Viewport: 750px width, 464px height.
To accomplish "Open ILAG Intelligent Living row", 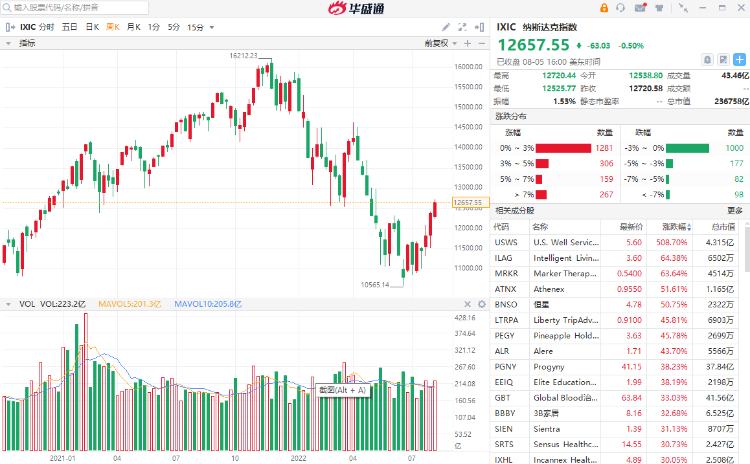I will pyautogui.click(x=615, y=258).
